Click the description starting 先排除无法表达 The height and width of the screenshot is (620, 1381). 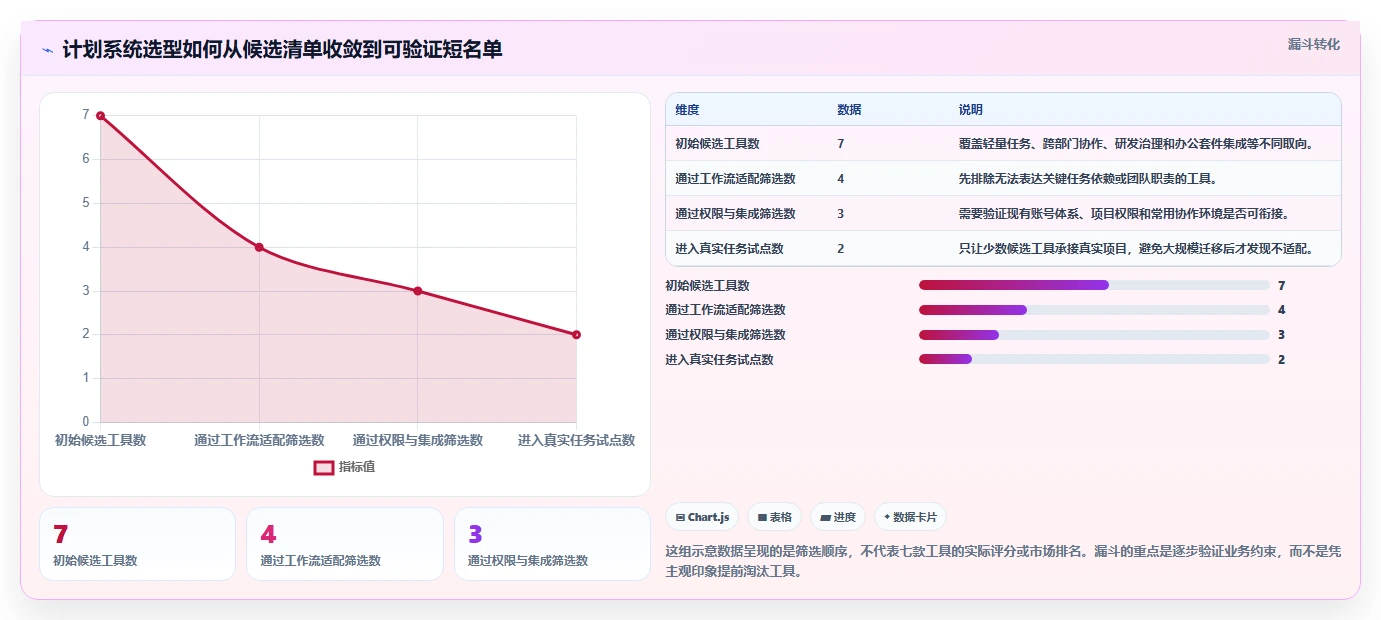click(x=1087, y=179)
